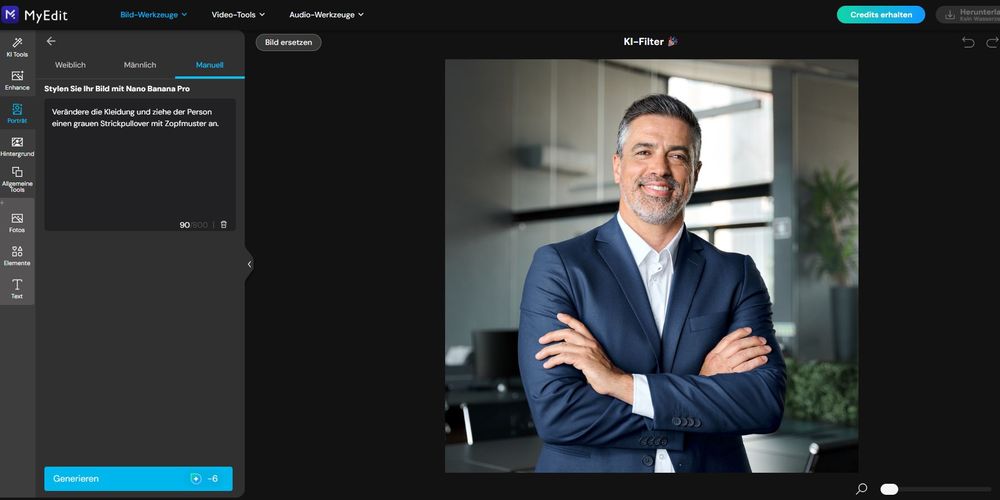The image size is (1000, 500).
Task: Click the redo arrow icon
Action: pos(992,42)
